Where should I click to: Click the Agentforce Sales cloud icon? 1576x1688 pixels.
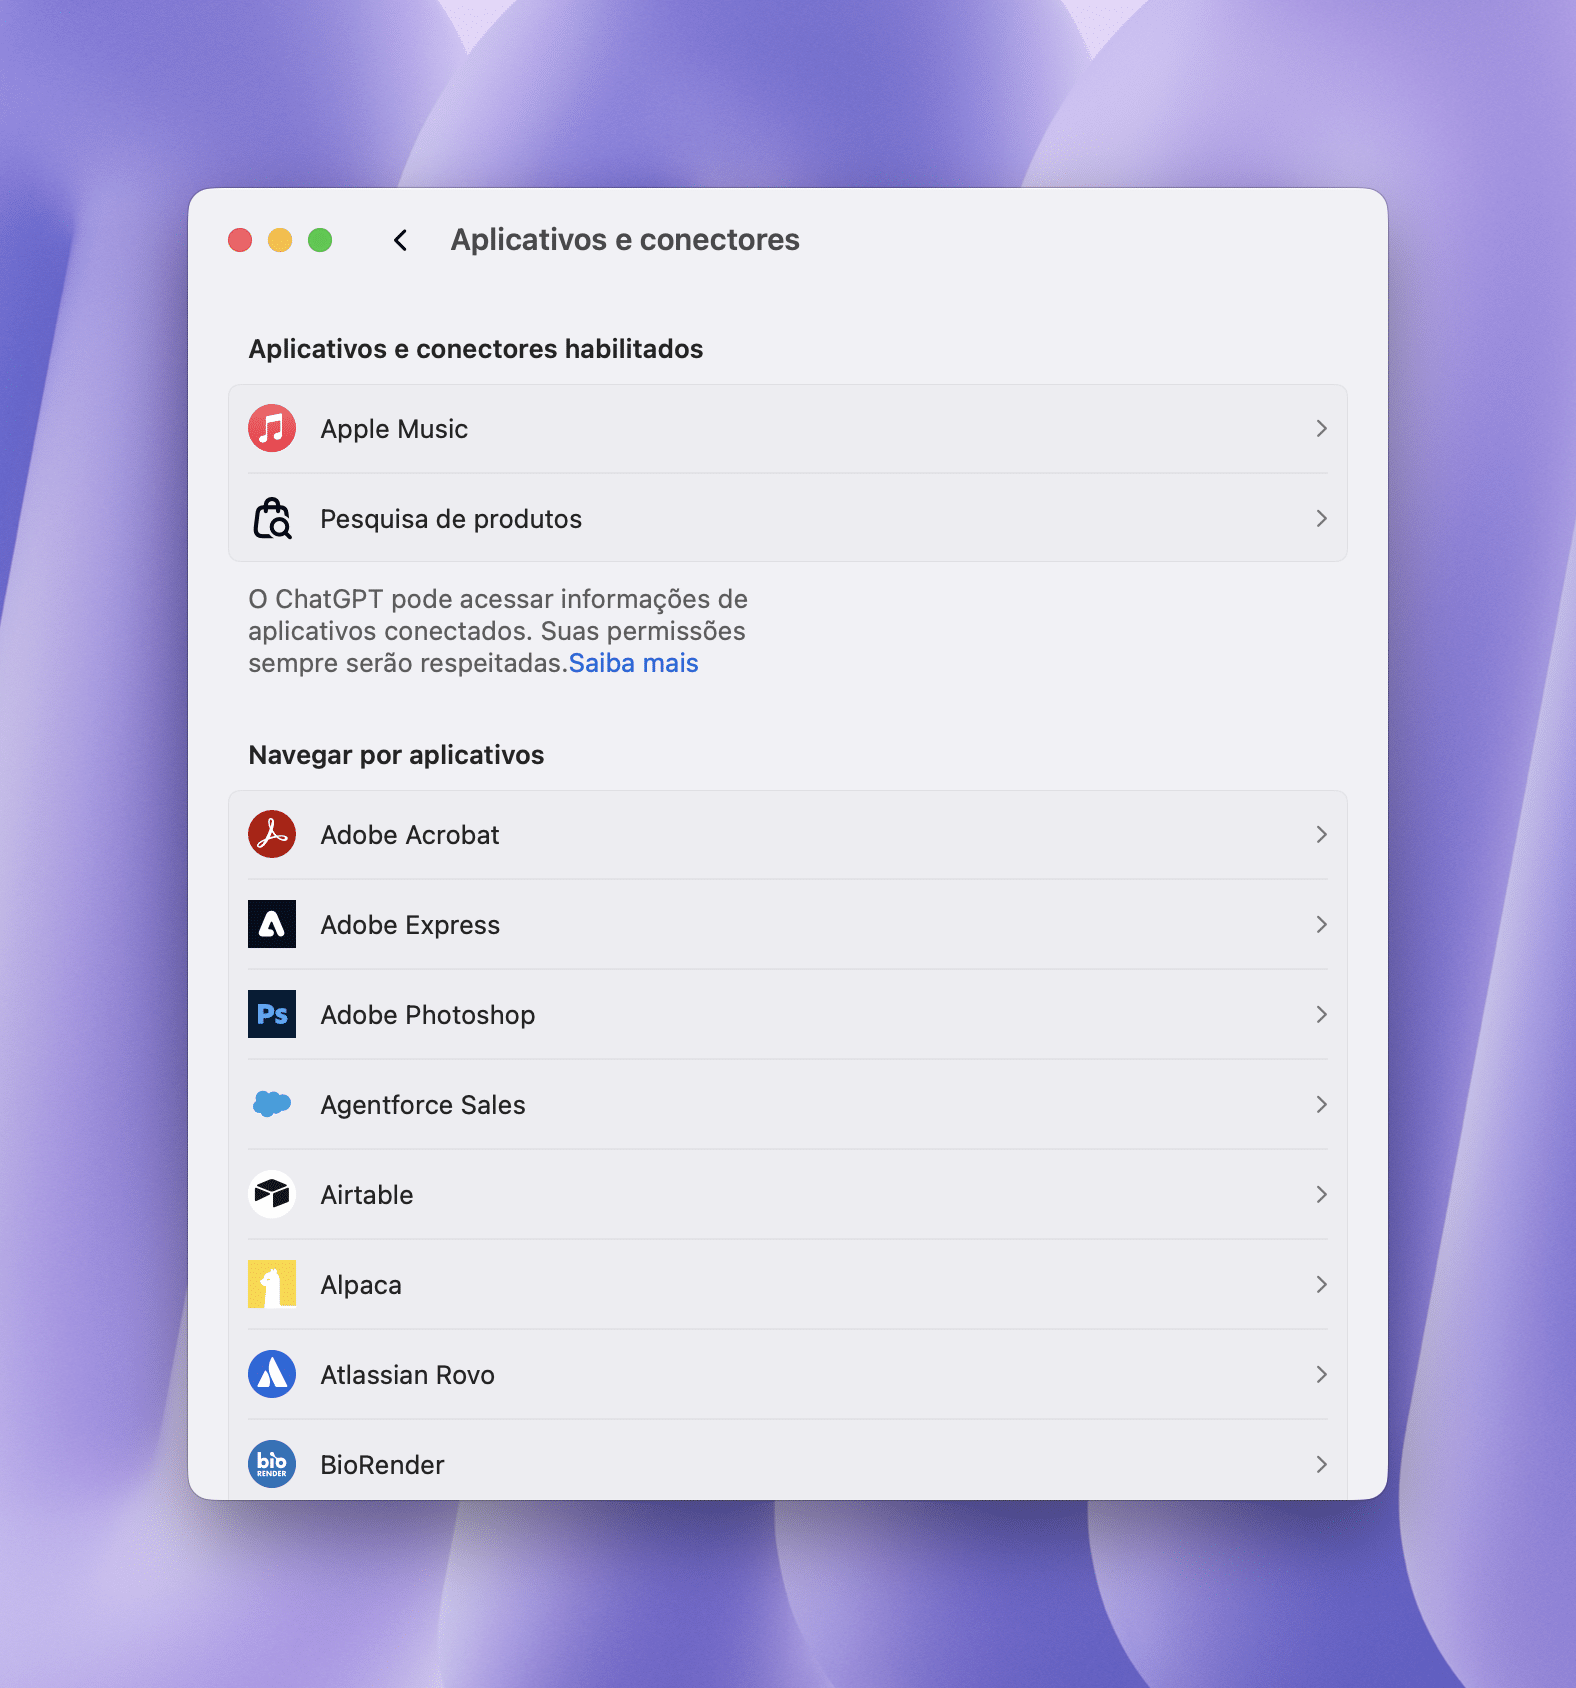(x=272, y=1105)
